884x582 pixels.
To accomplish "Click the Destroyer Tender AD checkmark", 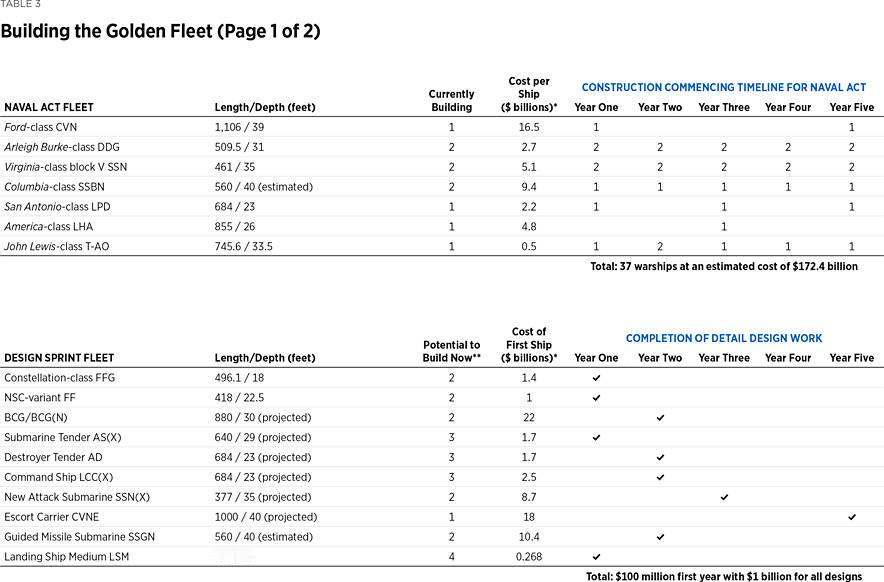I will (660, 457).
